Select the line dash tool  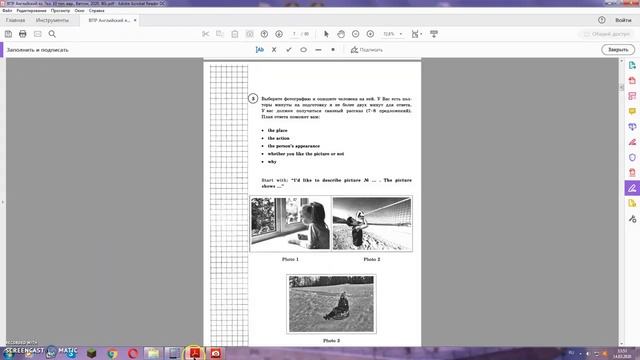coord(318,50)
